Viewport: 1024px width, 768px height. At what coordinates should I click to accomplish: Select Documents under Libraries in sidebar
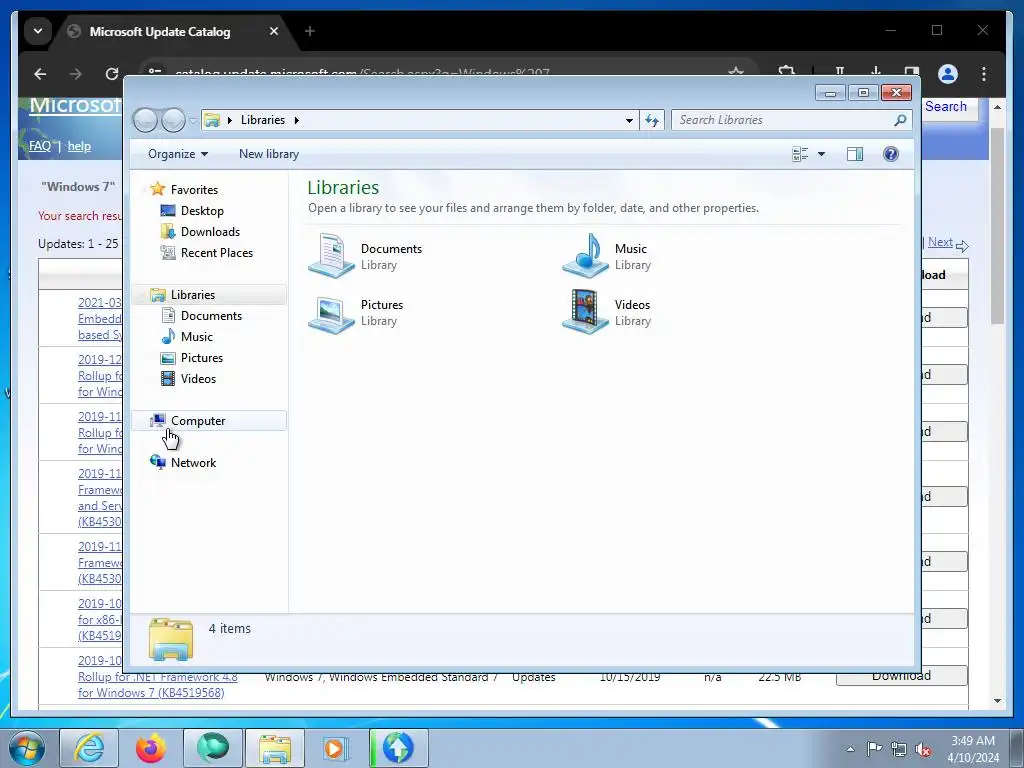point(211,315)
